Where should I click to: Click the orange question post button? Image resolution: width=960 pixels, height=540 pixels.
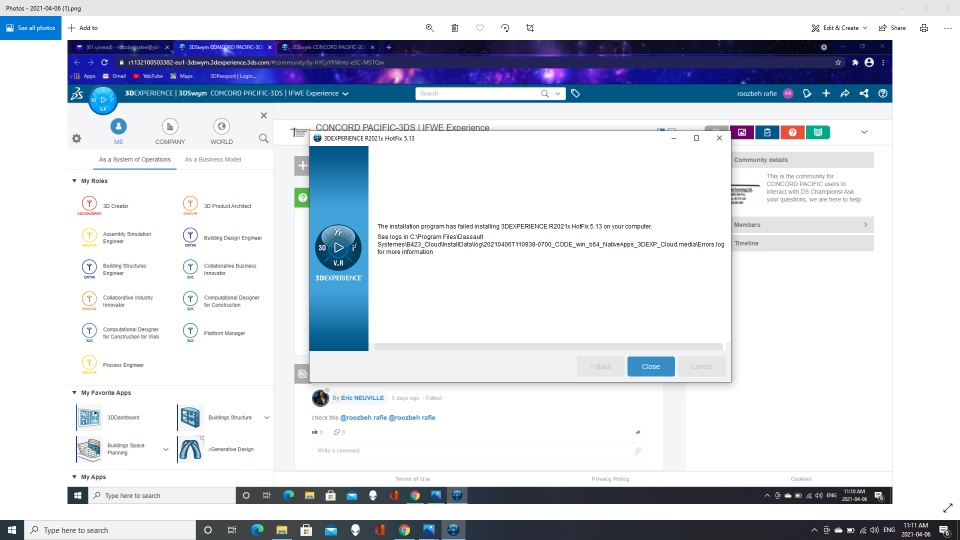tap(792, 132)
